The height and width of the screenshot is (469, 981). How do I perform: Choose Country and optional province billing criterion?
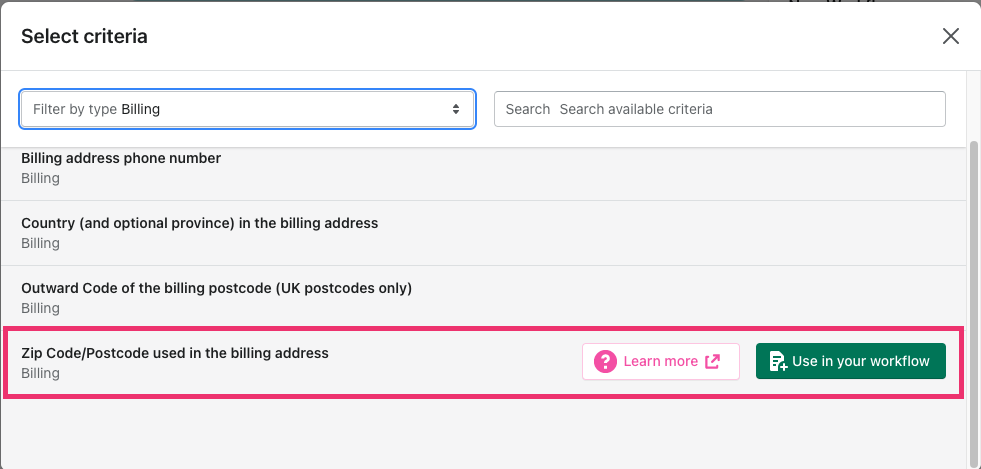482,233
